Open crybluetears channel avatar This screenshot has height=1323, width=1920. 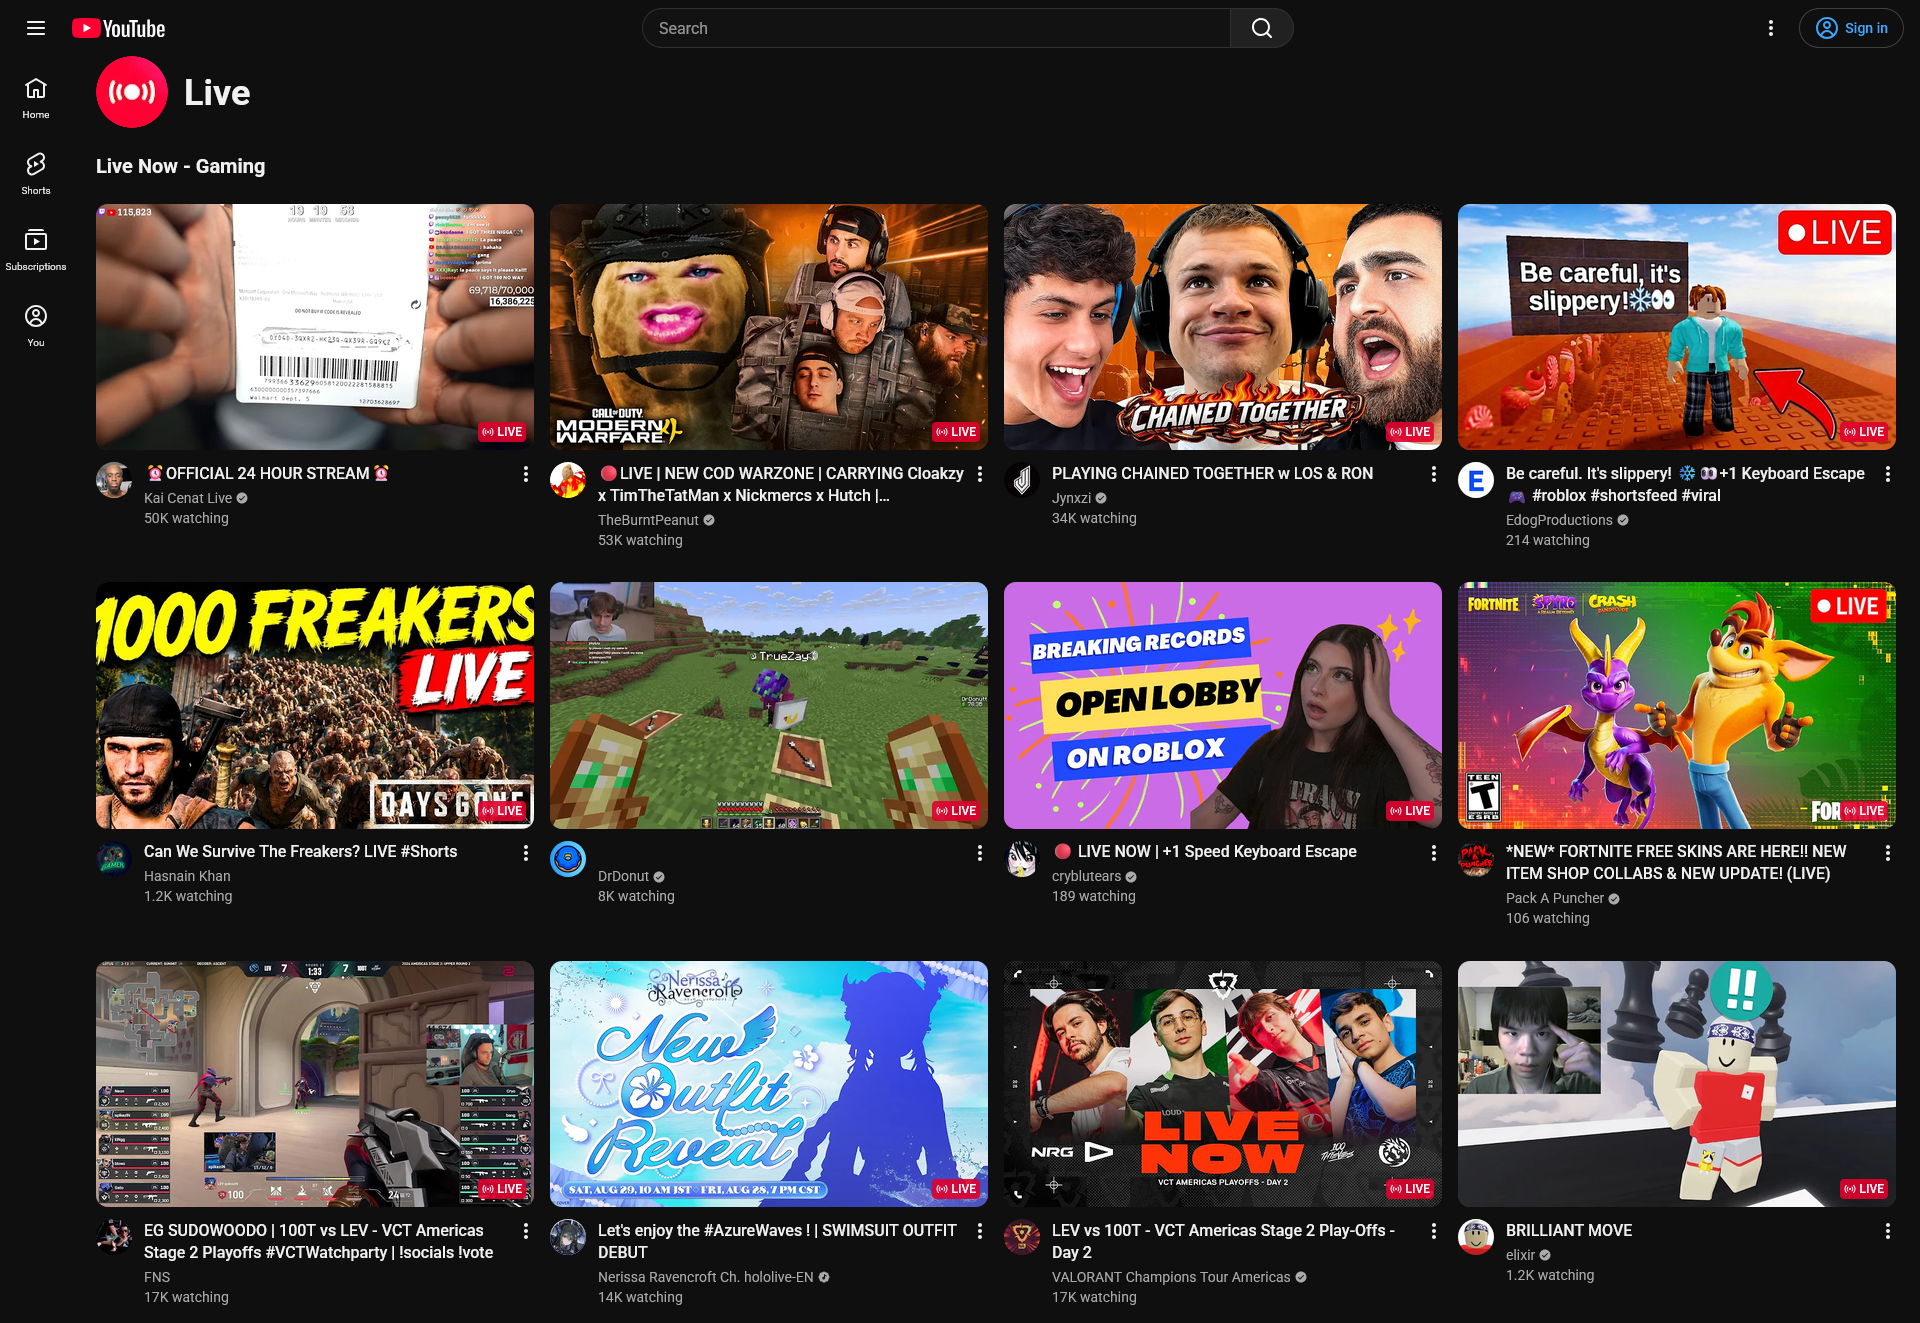(x=1022, y=858)
